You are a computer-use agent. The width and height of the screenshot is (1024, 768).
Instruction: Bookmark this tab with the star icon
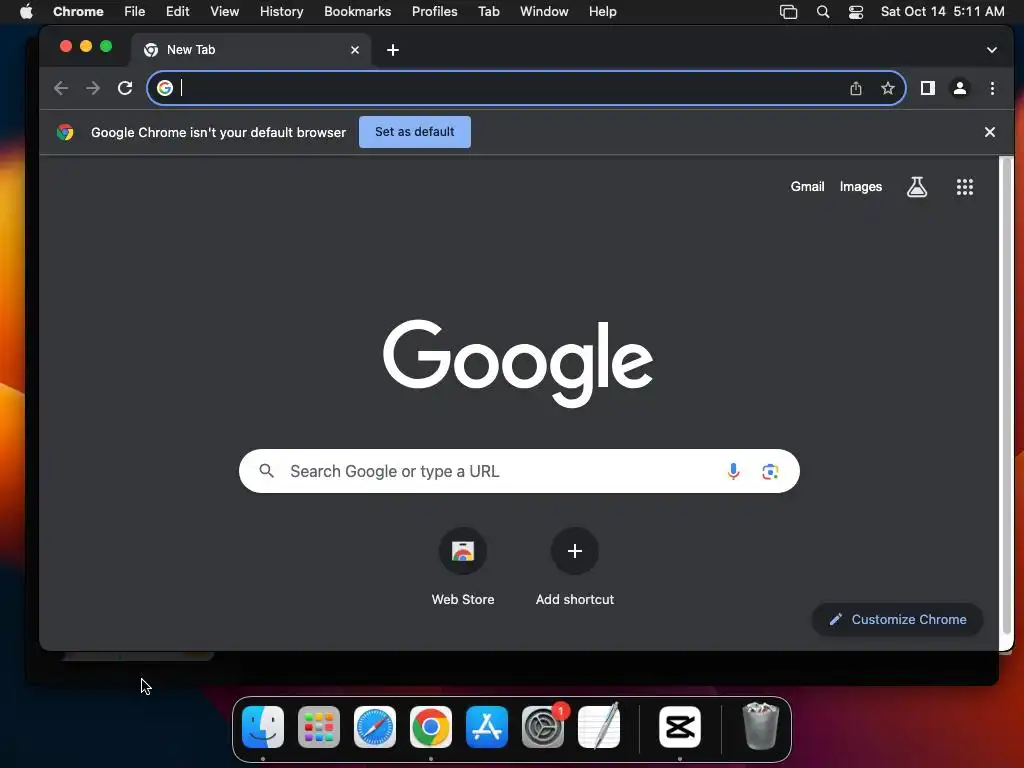click(888, 88)
